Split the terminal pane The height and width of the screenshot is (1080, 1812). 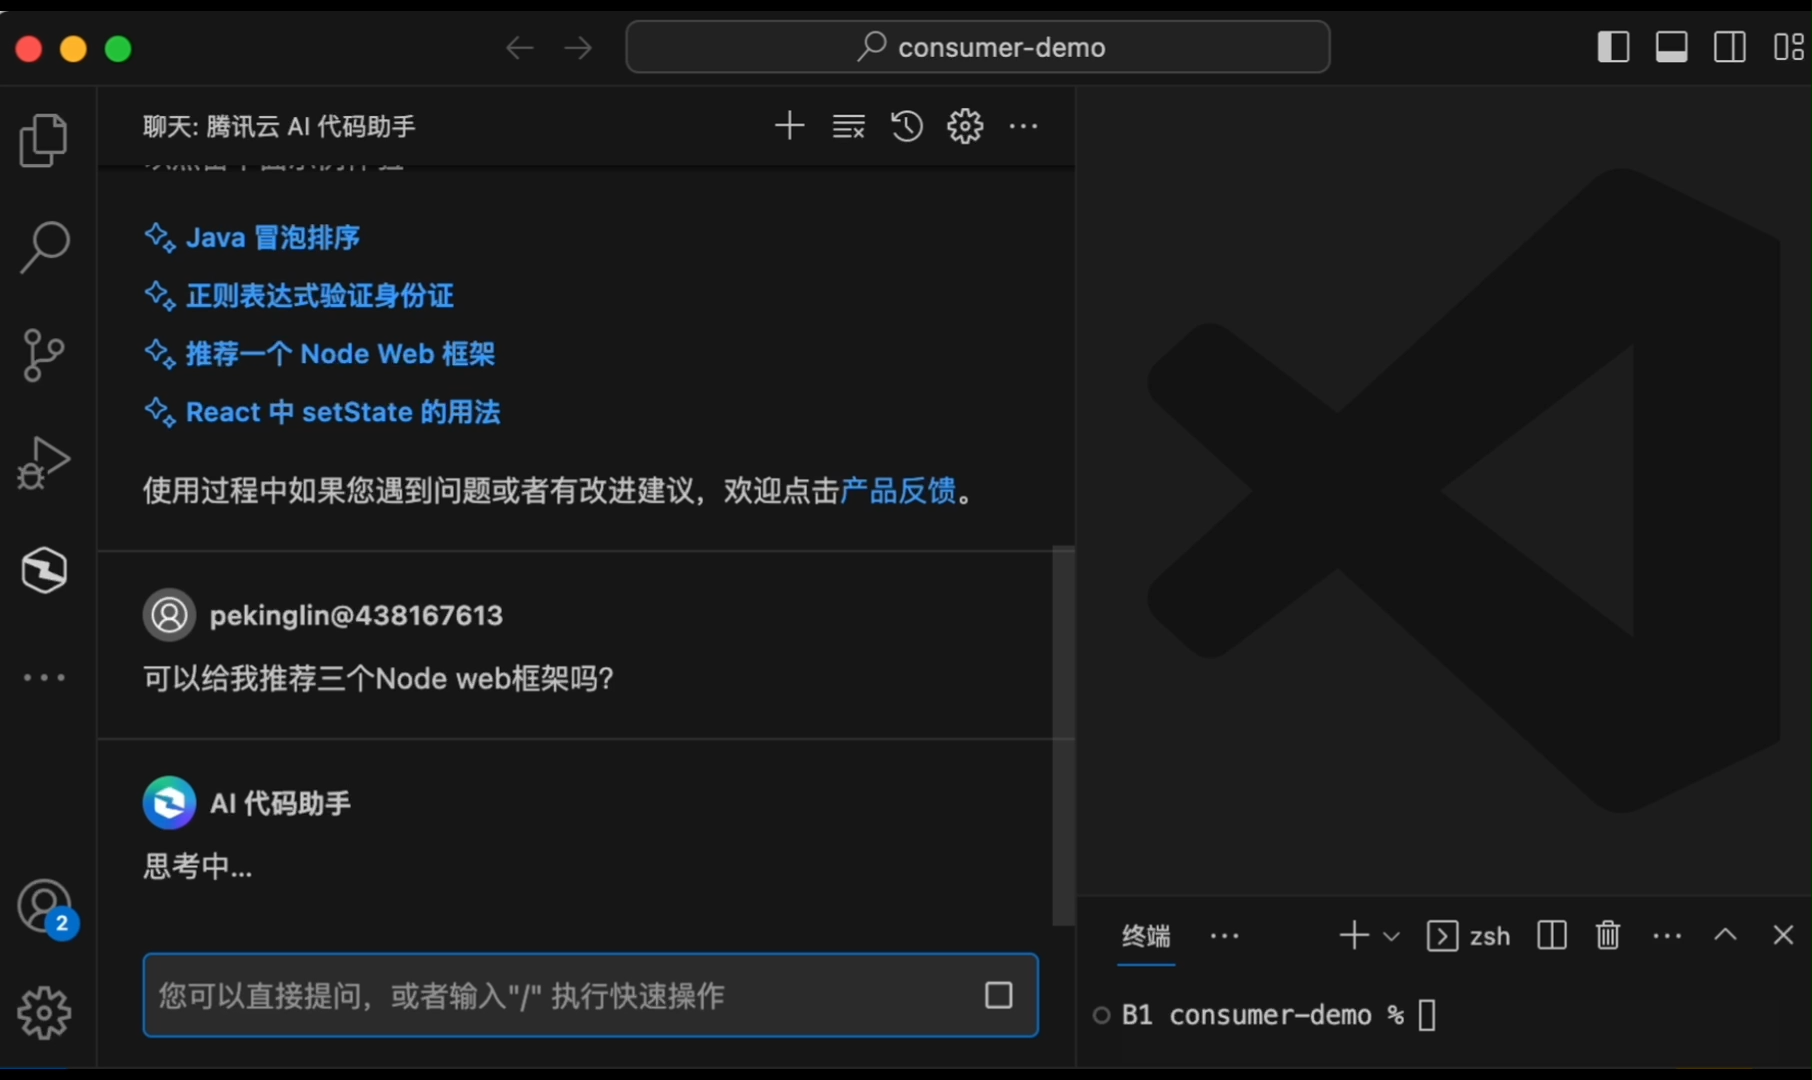(x=1552, y=935)
